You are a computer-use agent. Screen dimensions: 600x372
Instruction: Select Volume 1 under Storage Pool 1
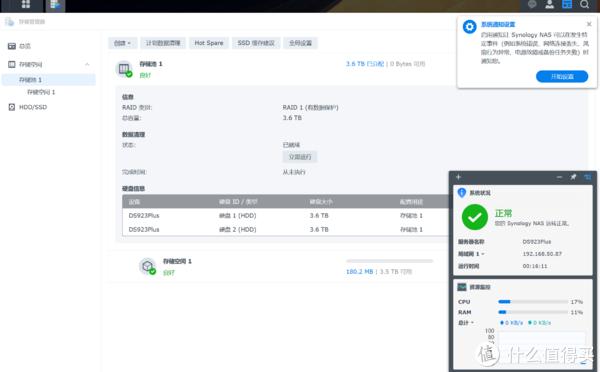pyautogui.click(x=41, y=92)
